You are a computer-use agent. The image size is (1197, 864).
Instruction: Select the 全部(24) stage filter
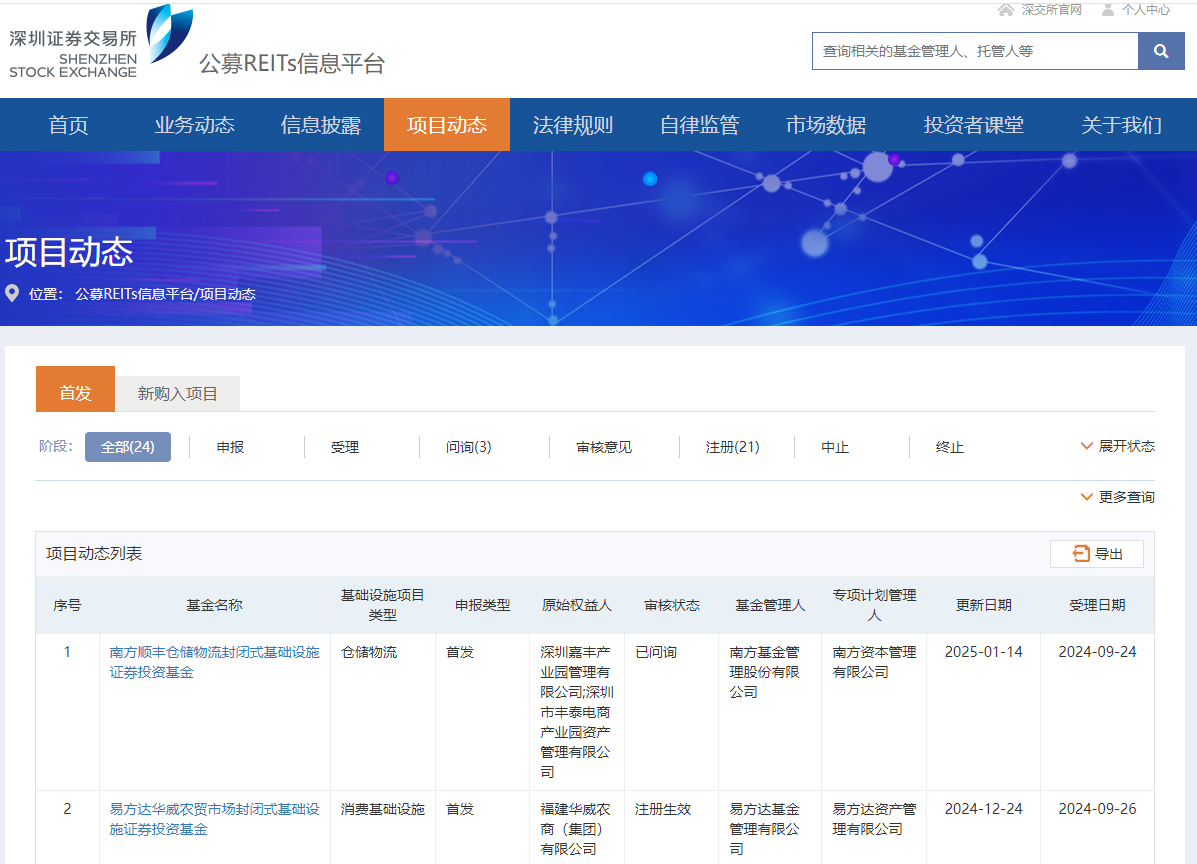[128, 447]
